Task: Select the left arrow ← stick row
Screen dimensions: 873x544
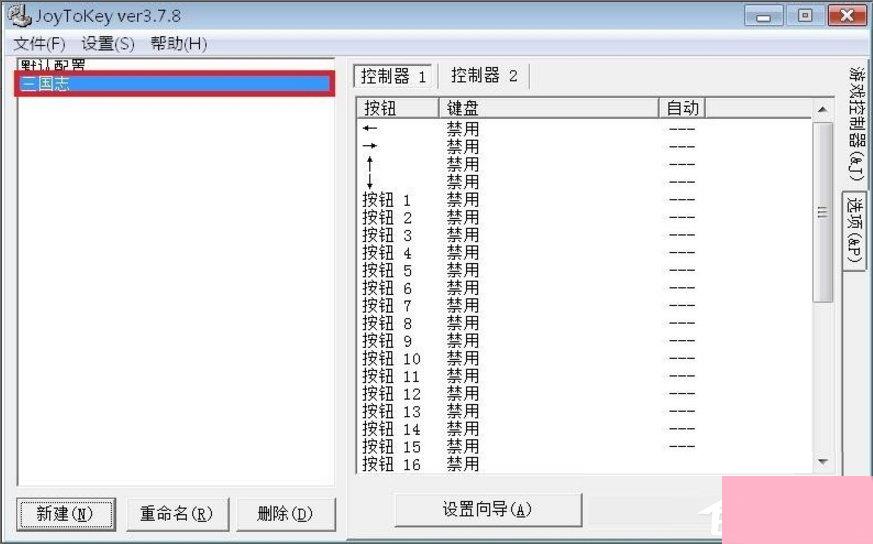Action: click(584, 129)
